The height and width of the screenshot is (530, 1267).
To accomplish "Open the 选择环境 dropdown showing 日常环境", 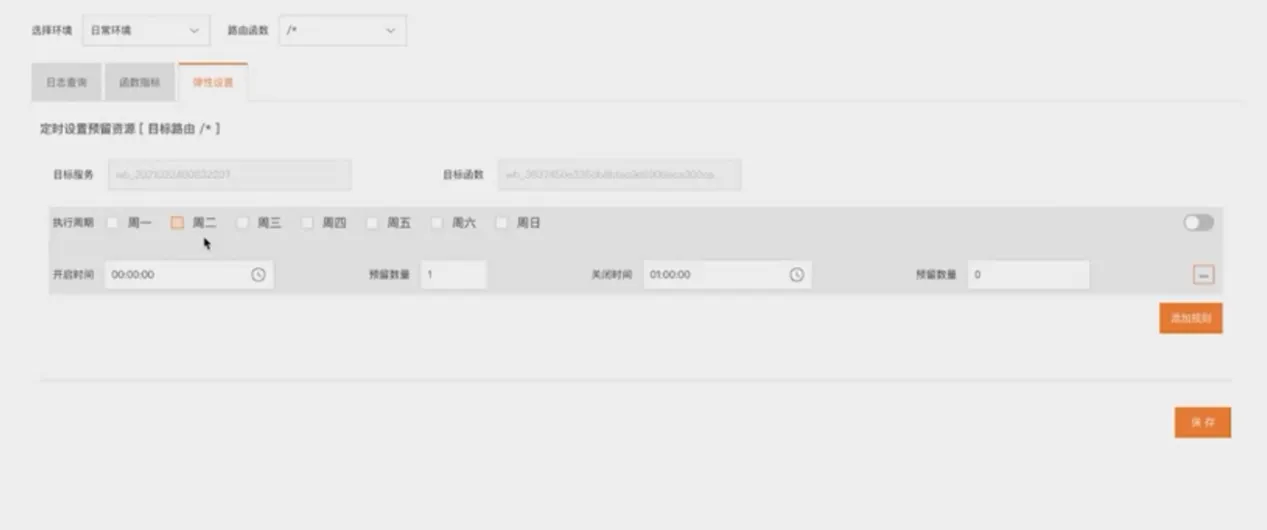I will click(144, 31).
